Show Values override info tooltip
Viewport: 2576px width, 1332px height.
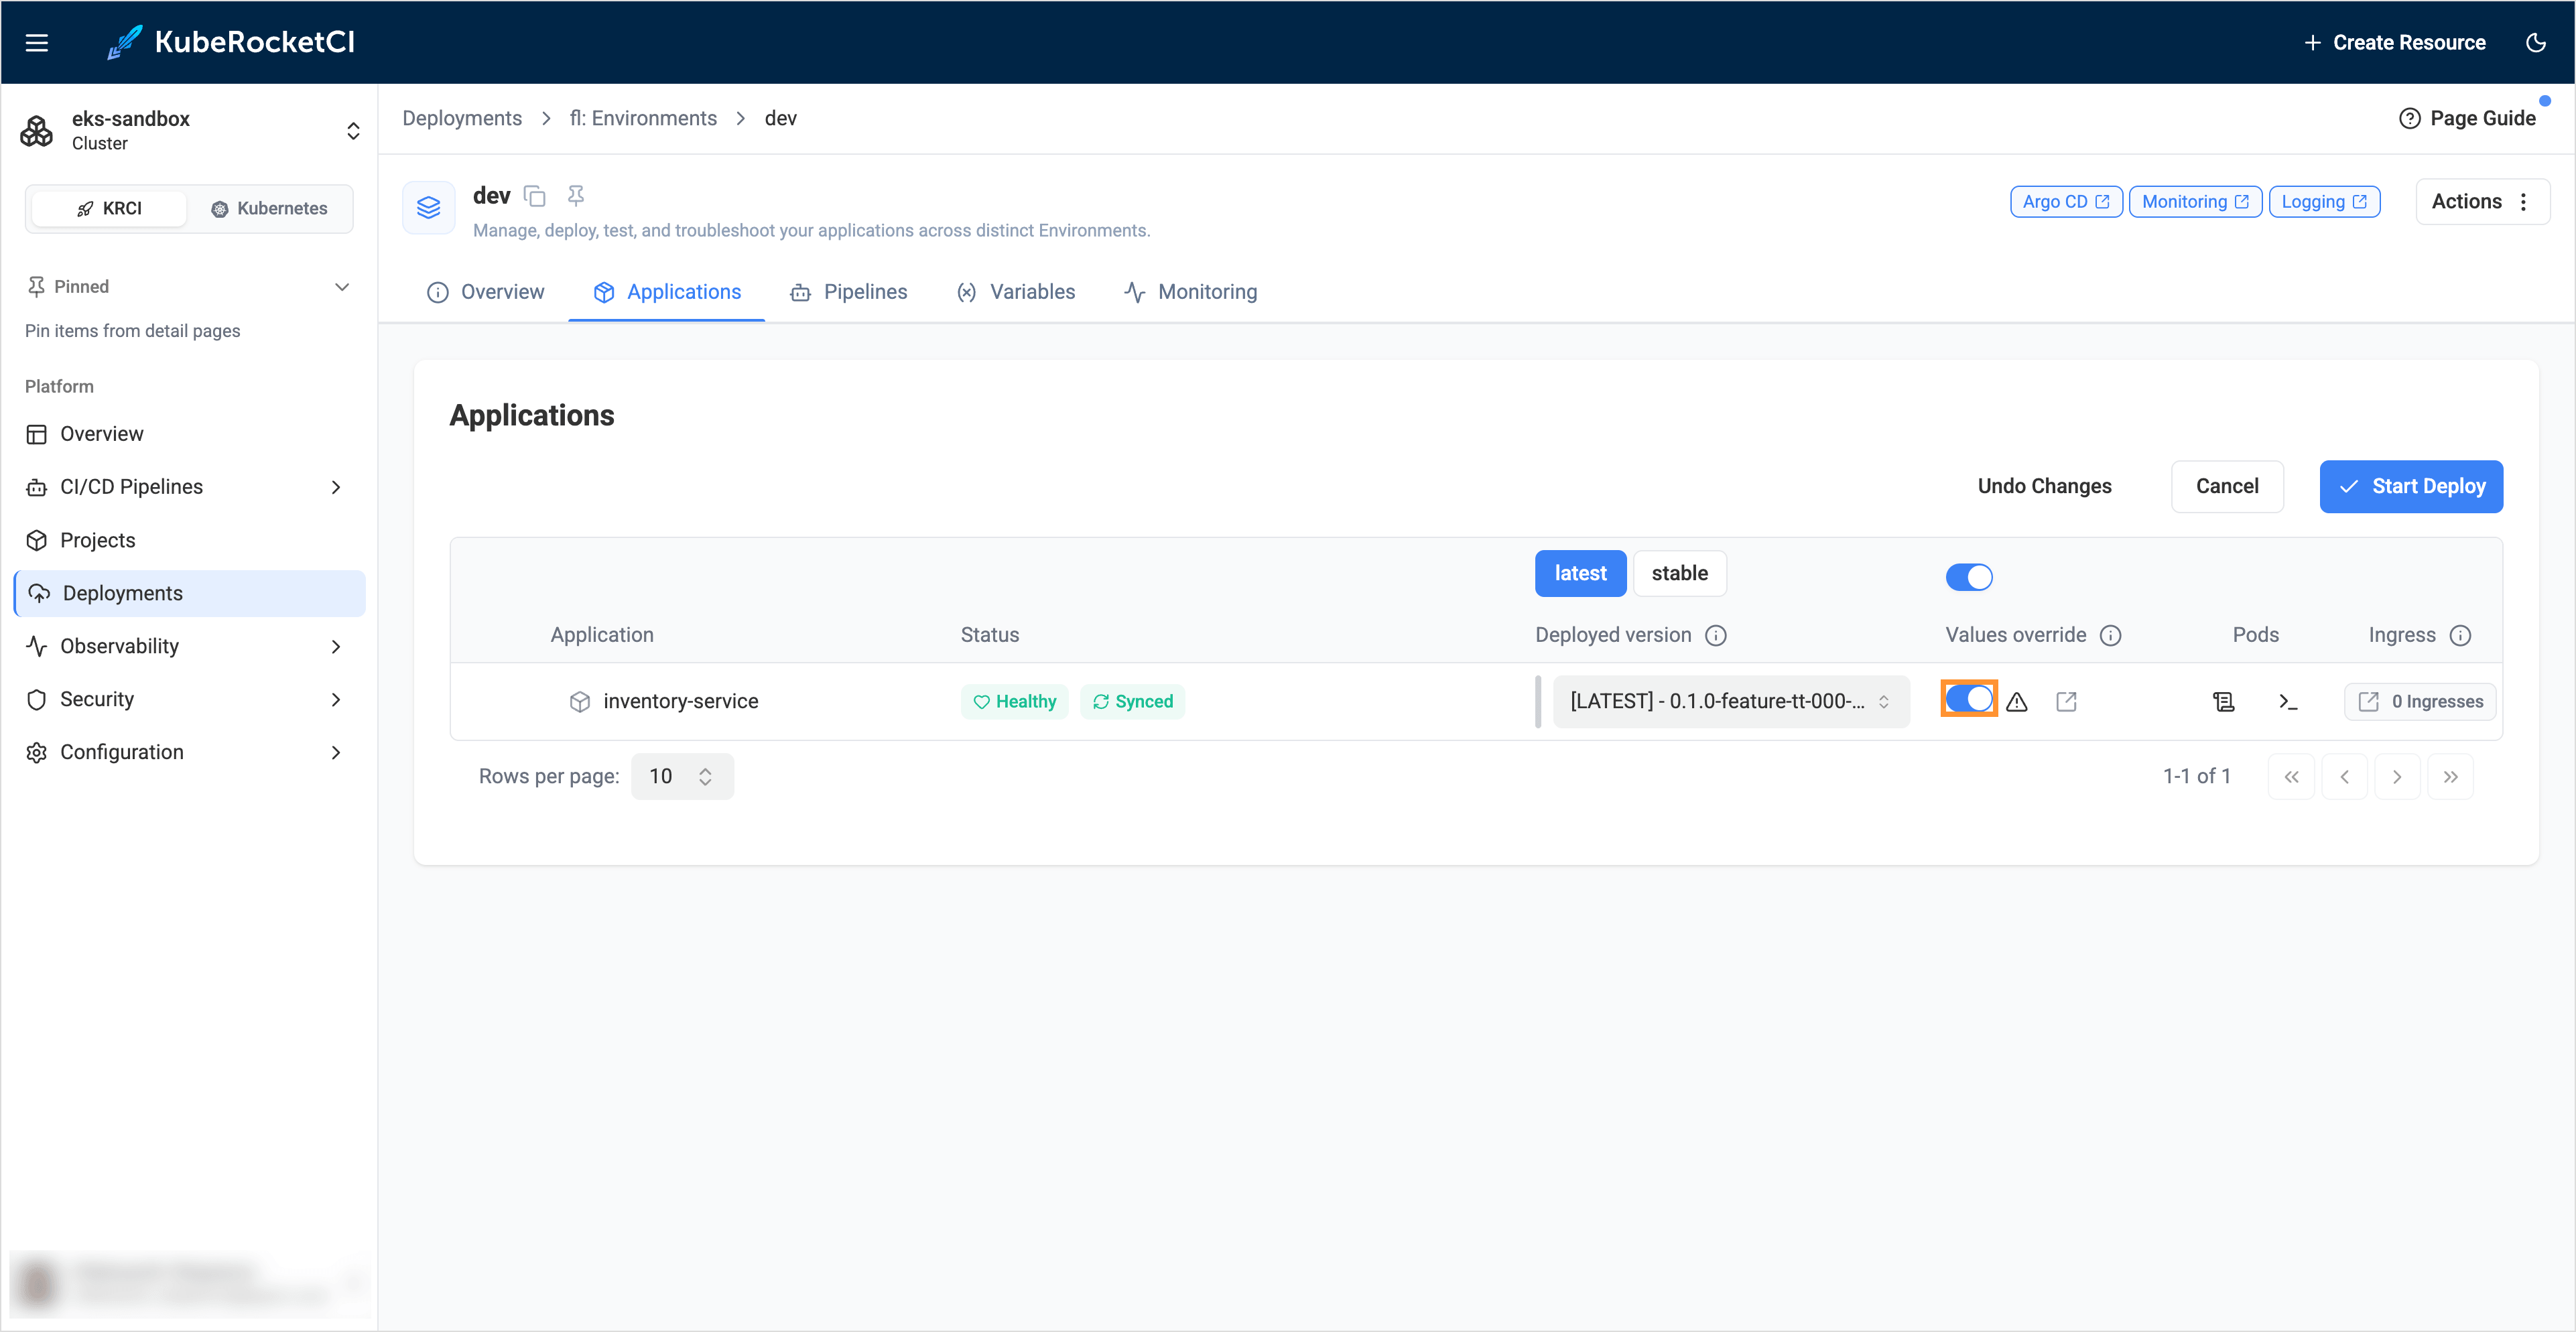coord(2110,636)
